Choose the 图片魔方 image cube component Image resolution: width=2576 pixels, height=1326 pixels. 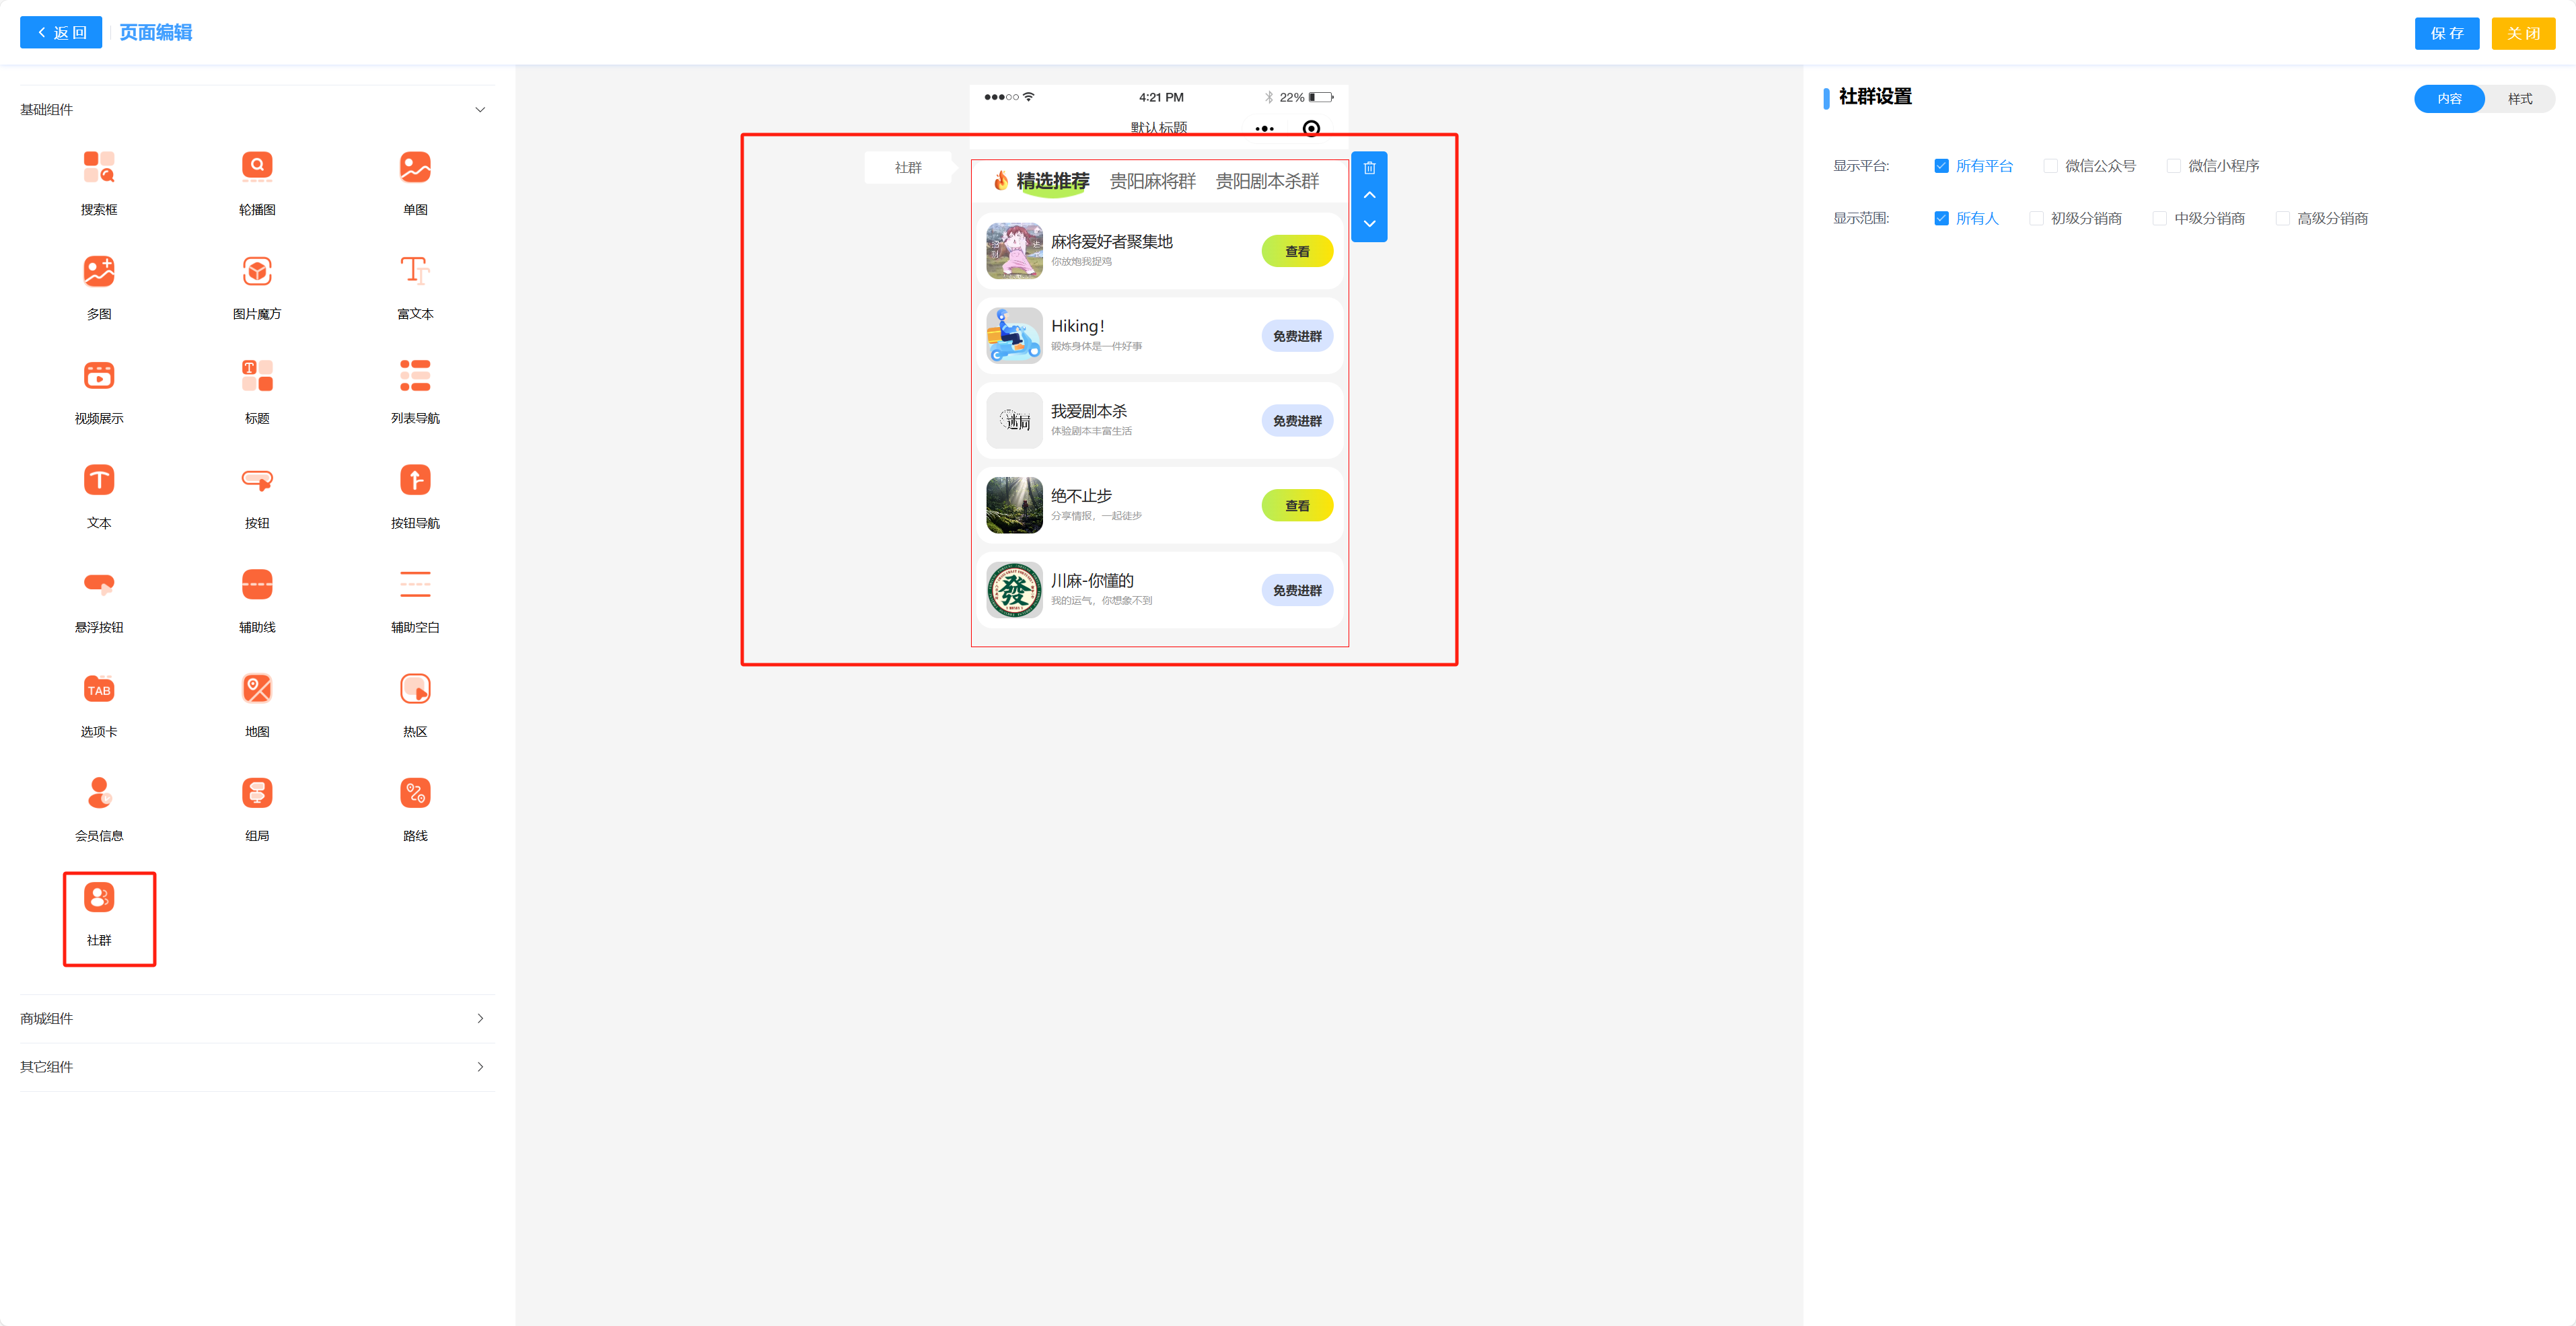coord(257,271)
